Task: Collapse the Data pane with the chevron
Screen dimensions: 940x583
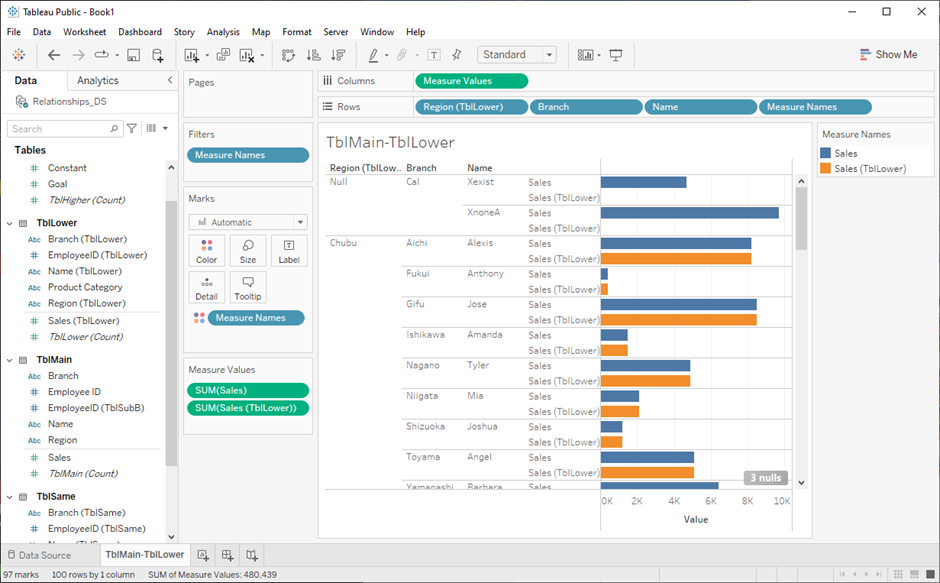Action: tap(170, 80)
